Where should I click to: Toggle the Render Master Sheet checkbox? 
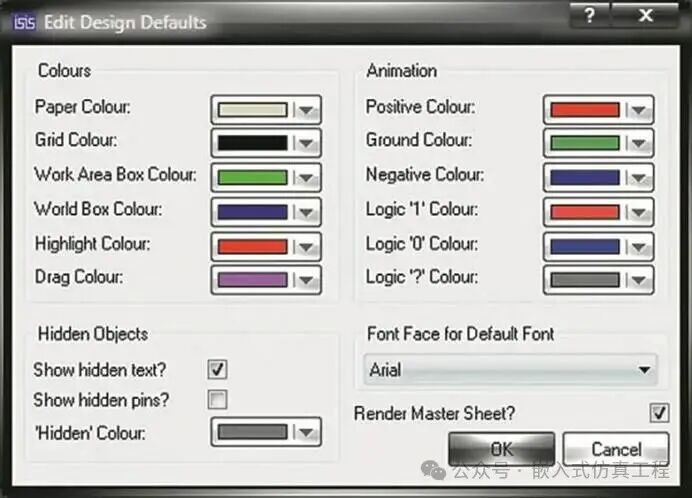[x=659, y=413]
